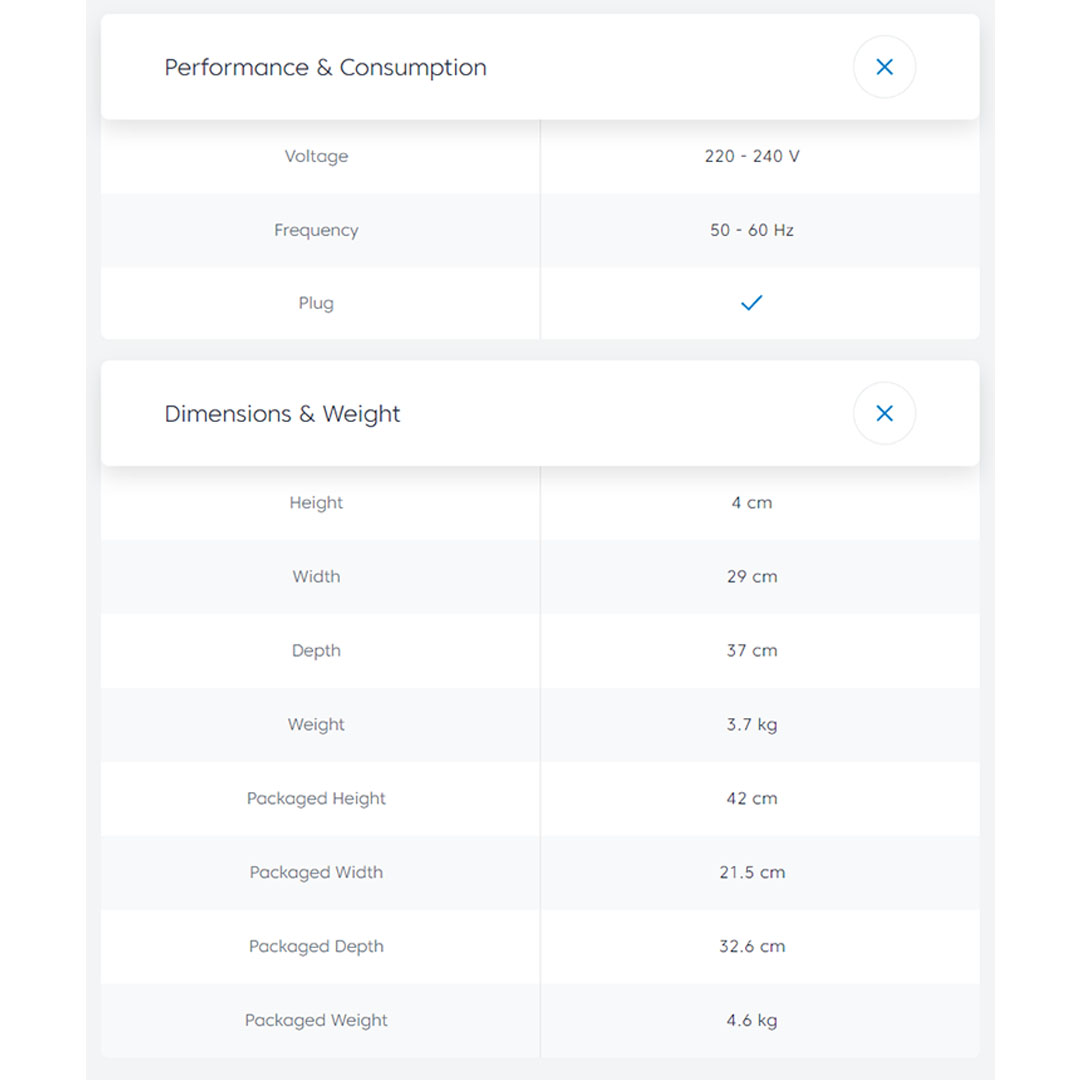1080x1080 pixels.
Task: Click the 42 cm value
Action: coord(751,799)
